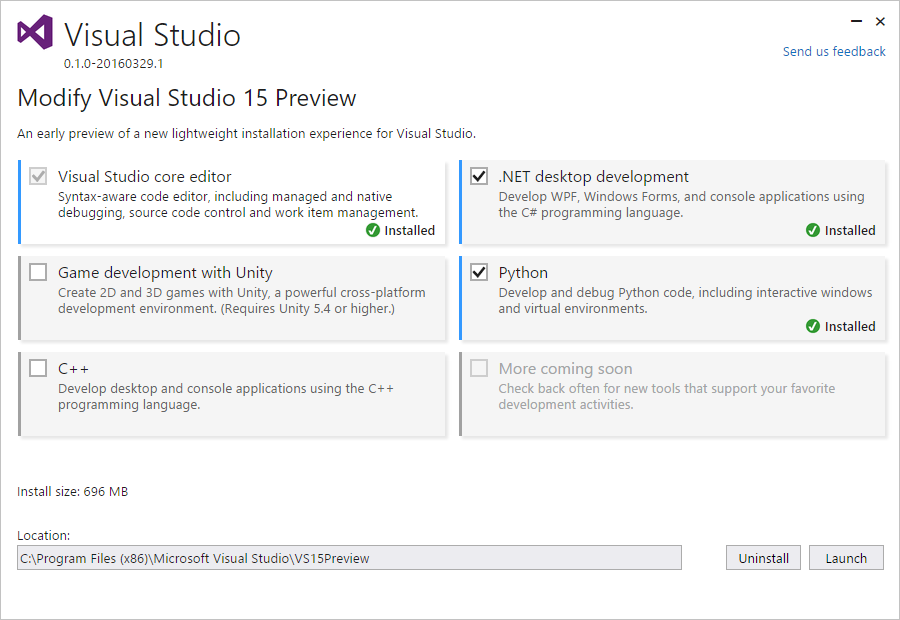Uncheck the .NET desktop development checkbox
This screenshot has height=620, width=900.
coord(479,177)
